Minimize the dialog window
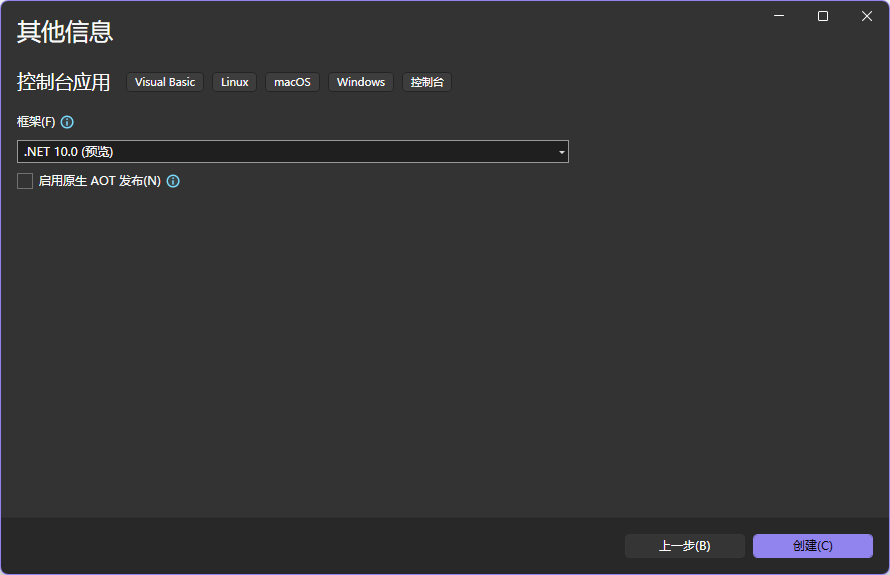890x575 pixels. (779, 16)
